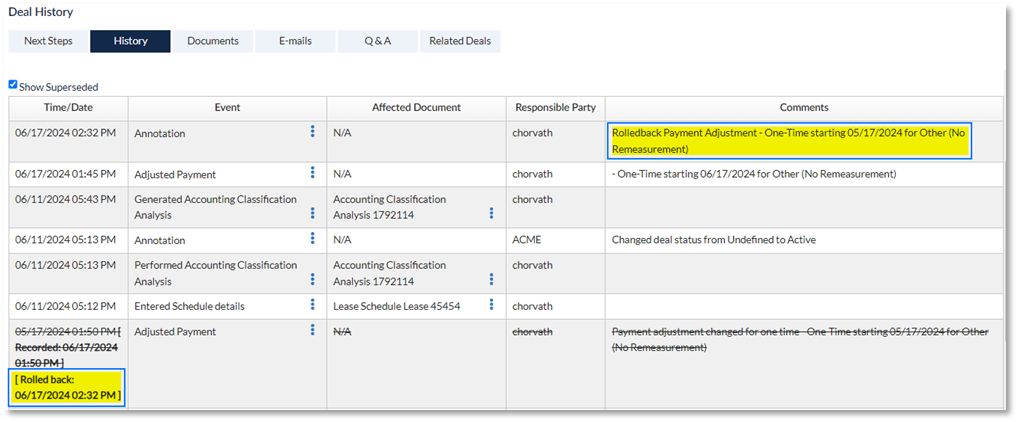Click the Responsible Party column header

(x=556, y=108)
